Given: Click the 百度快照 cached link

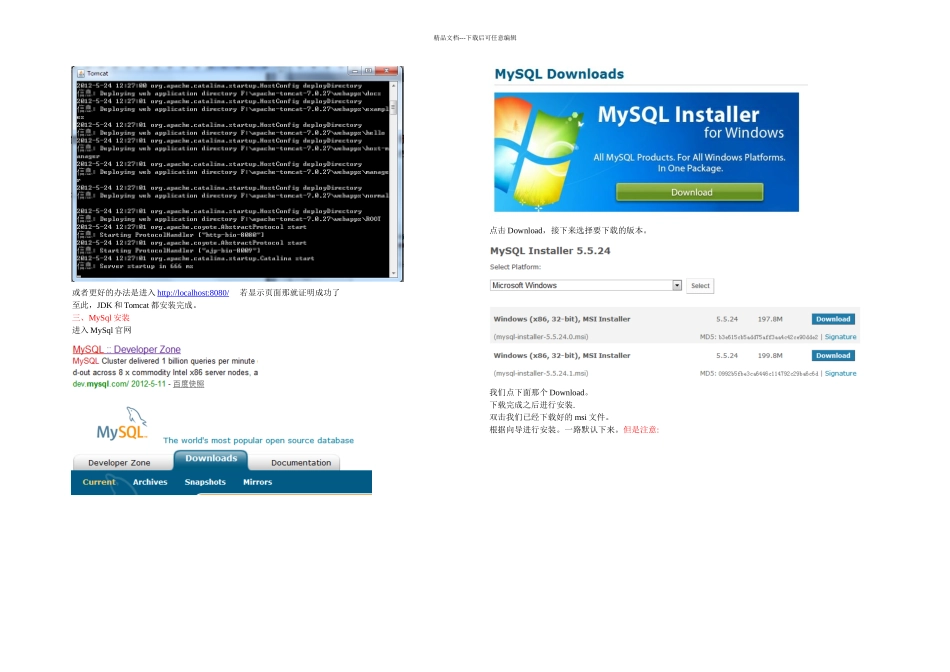Looking at the screenshot, I should pyautogui.click(x=188, y=384).
